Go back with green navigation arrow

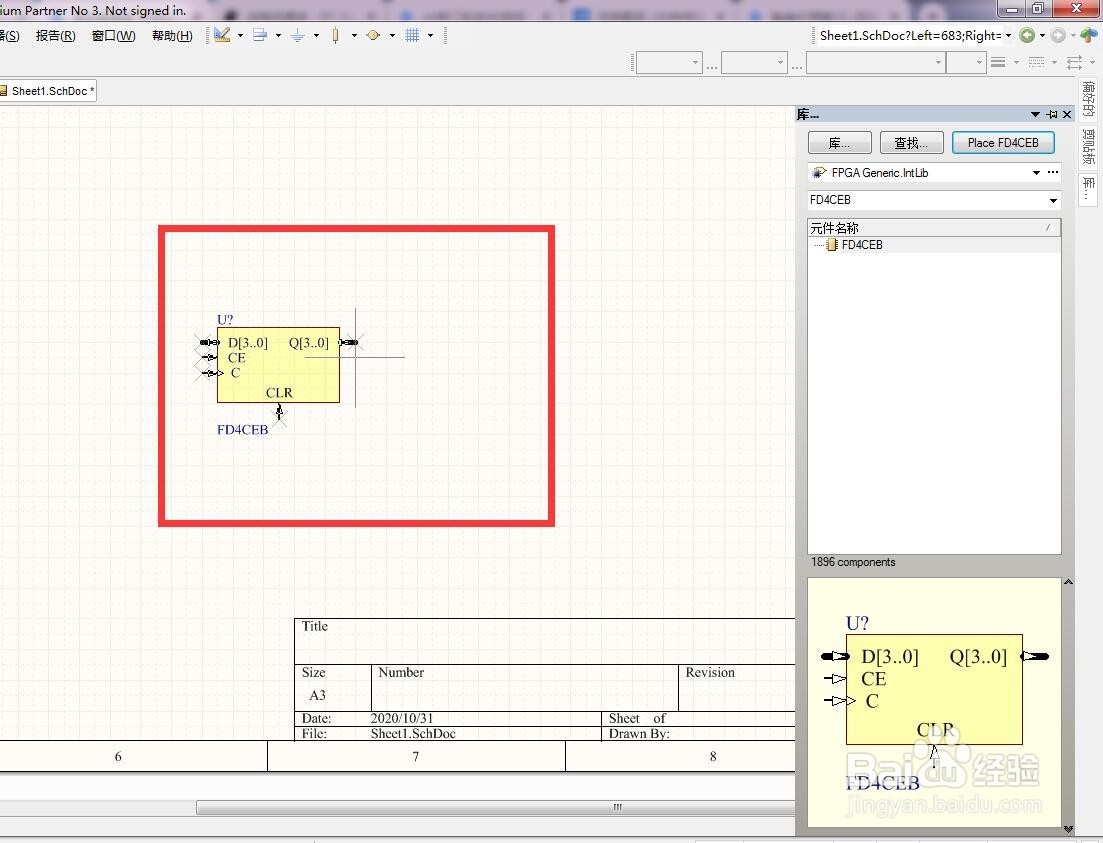point(1027,35)
